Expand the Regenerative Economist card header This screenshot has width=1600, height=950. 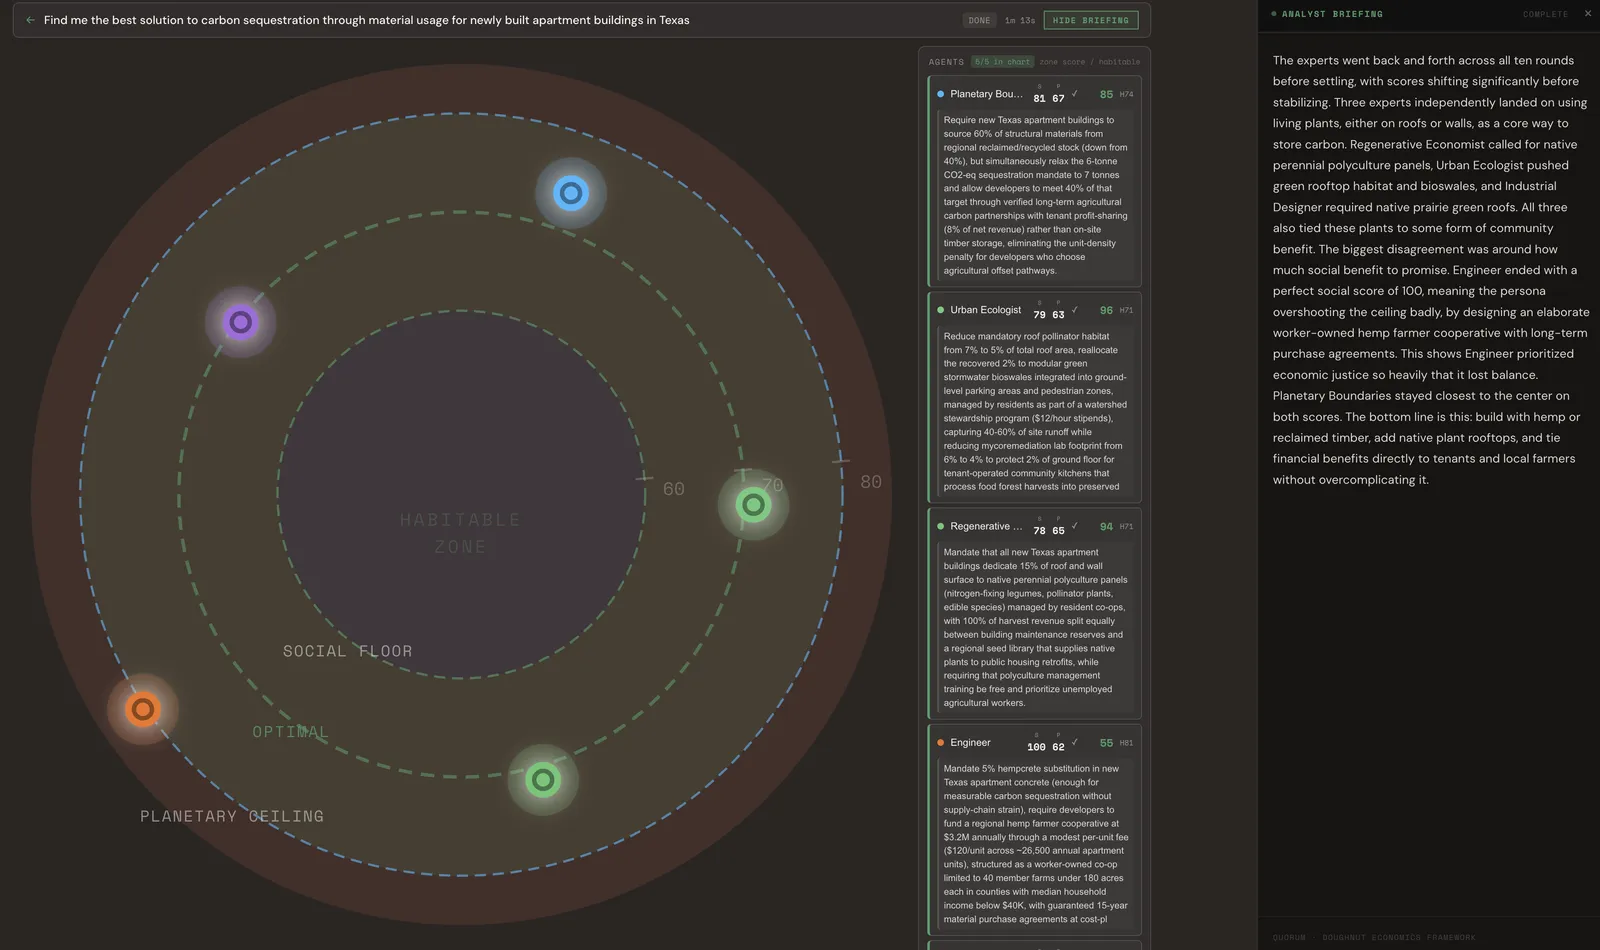click(986, 526)
